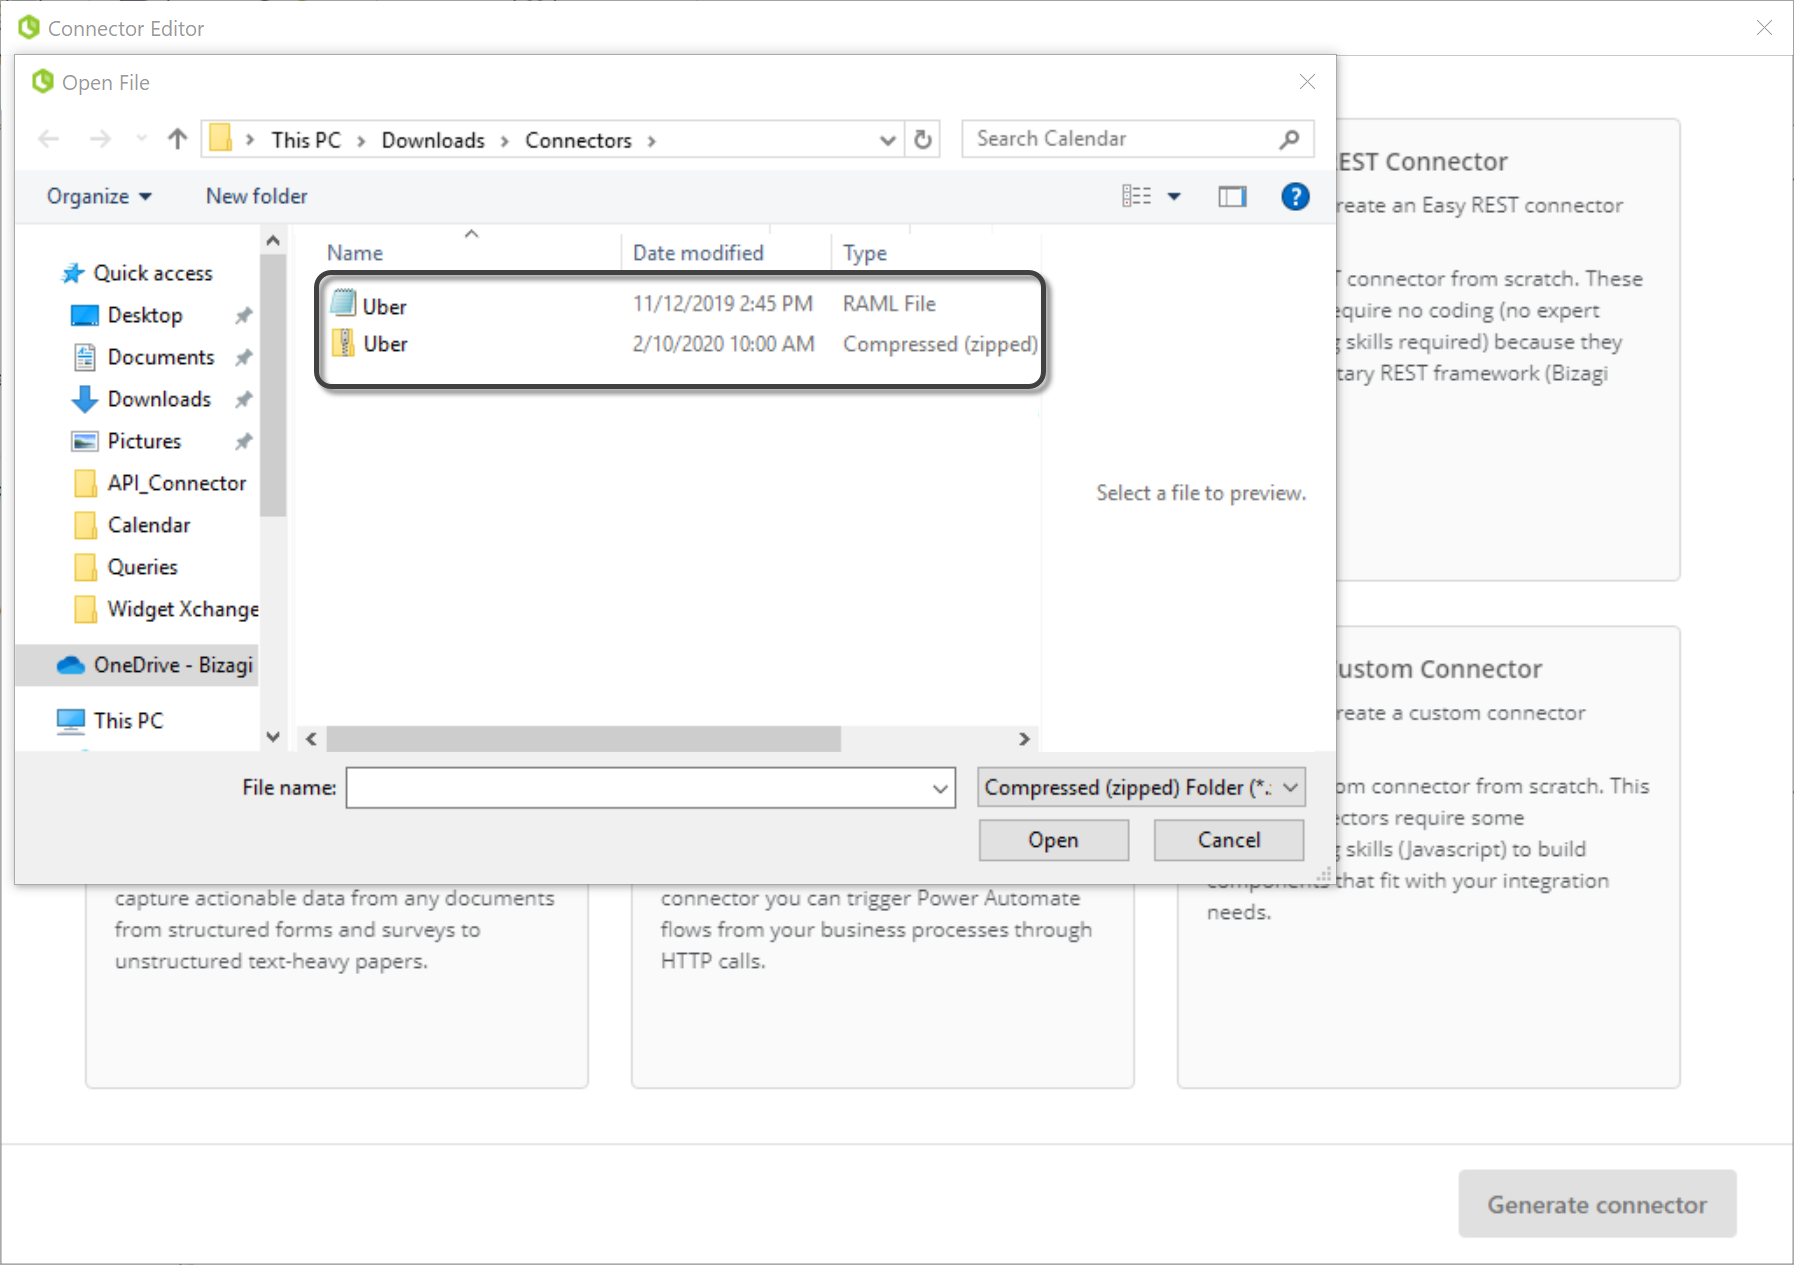Open Documents in the navigation pane
The image size is (1794, 1265).
click(x=161, y=357)
